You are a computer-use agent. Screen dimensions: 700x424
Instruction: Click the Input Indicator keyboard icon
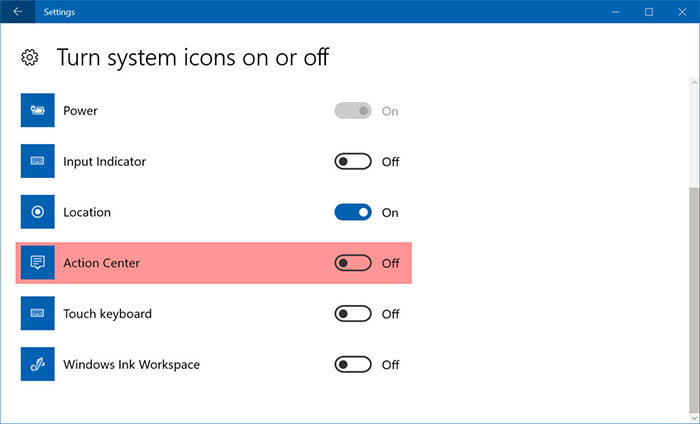click(38, 161)
